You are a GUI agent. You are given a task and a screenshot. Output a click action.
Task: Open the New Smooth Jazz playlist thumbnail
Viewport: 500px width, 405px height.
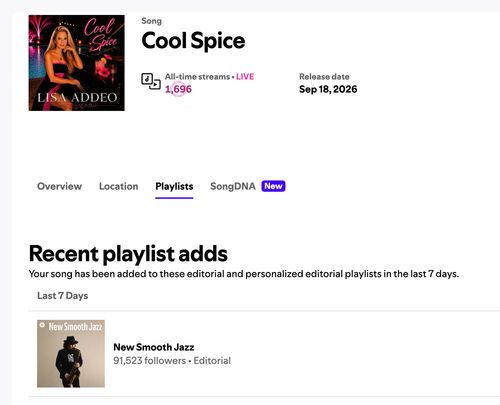71,354
